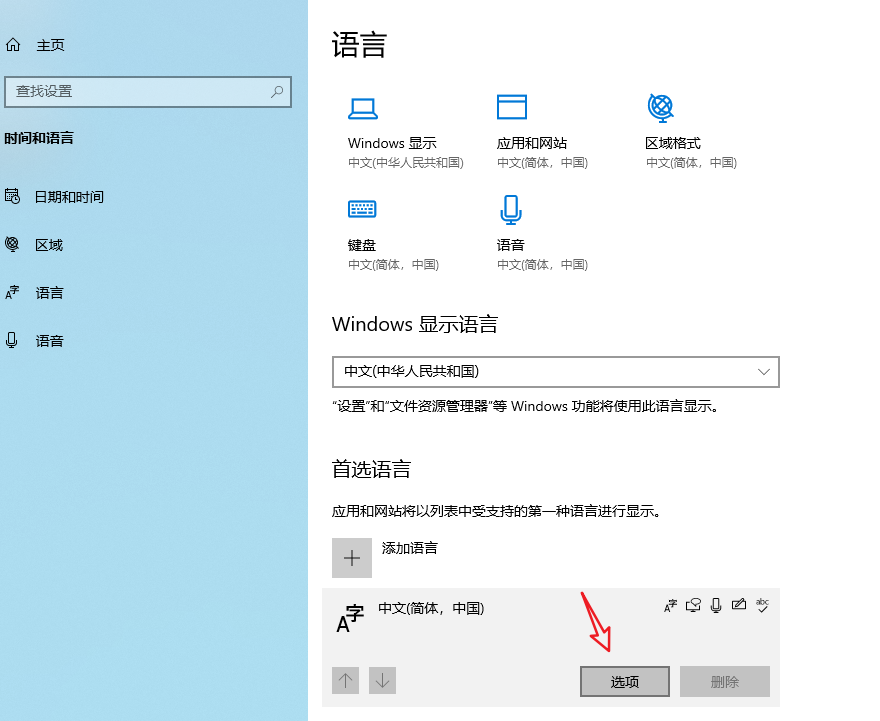Image resolution: width=880 pixels, height=721 pixels.
Task: Click the display language feature icon
Action: (x=670, y=605)
